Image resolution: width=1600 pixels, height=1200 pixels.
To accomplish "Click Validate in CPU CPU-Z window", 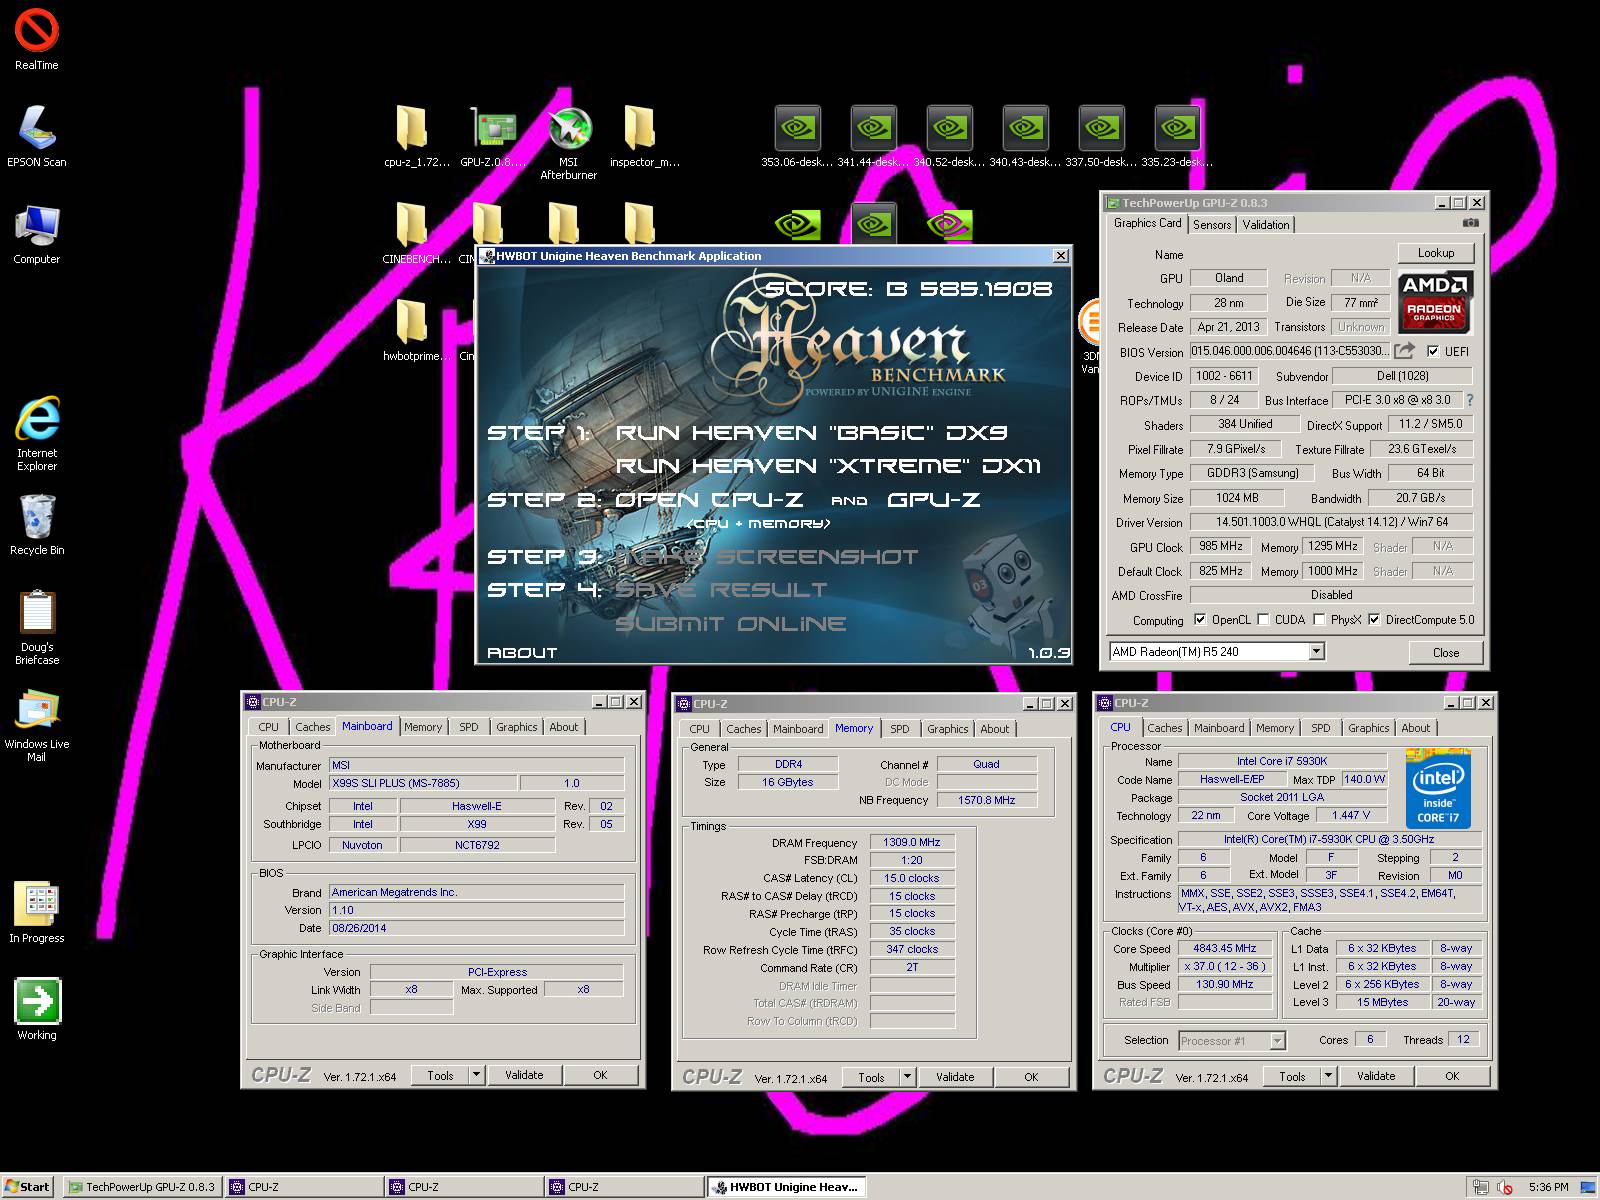I will click(x=1376, y=1076).
